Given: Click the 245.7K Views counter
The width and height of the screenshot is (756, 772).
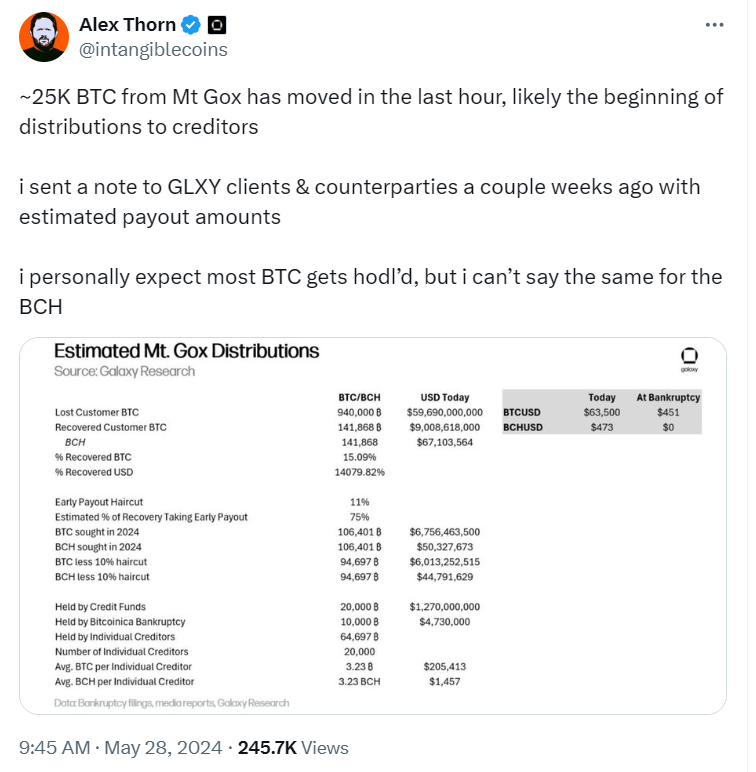Looking at the screenshot, I should (293, 747).
